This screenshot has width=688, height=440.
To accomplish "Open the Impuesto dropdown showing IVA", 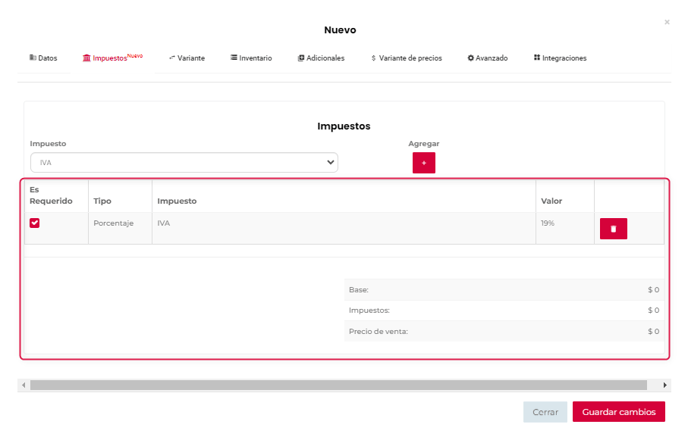I will coord(184,162).
